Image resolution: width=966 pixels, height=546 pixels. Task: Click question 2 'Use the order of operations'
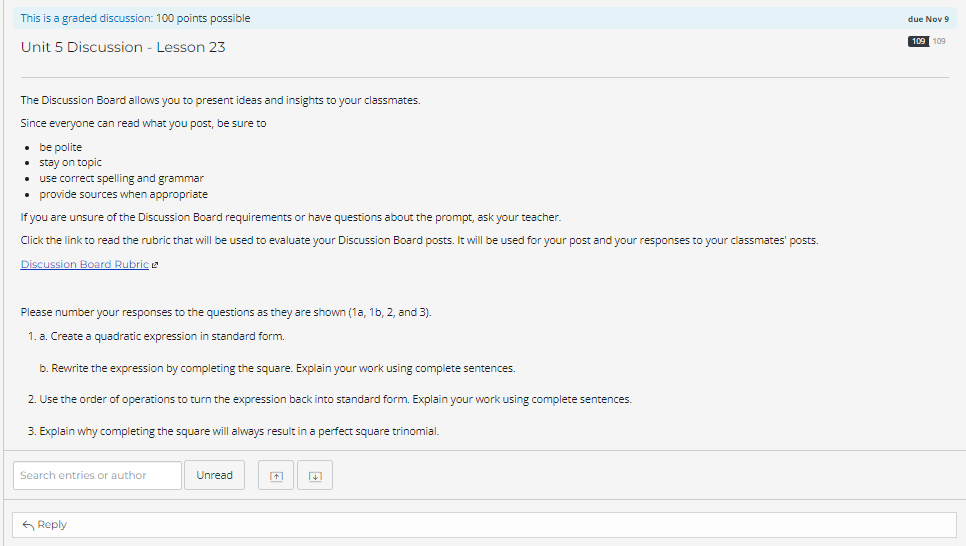[x=335, y=399]
